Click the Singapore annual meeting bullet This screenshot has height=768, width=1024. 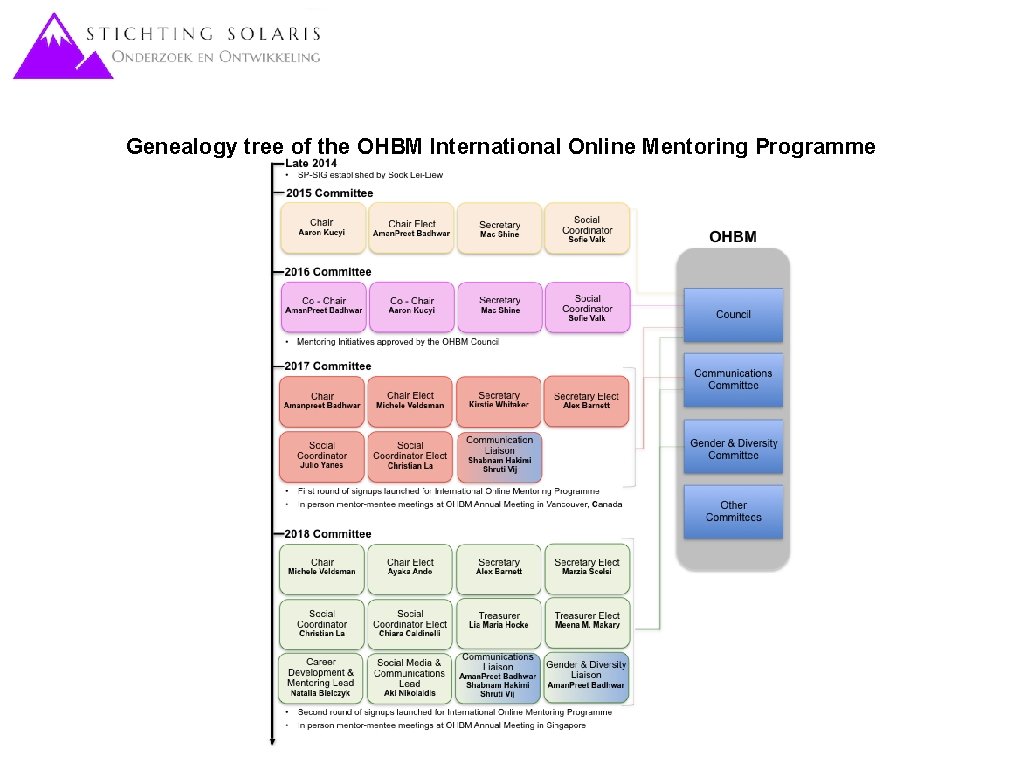[x=442, y=726]
